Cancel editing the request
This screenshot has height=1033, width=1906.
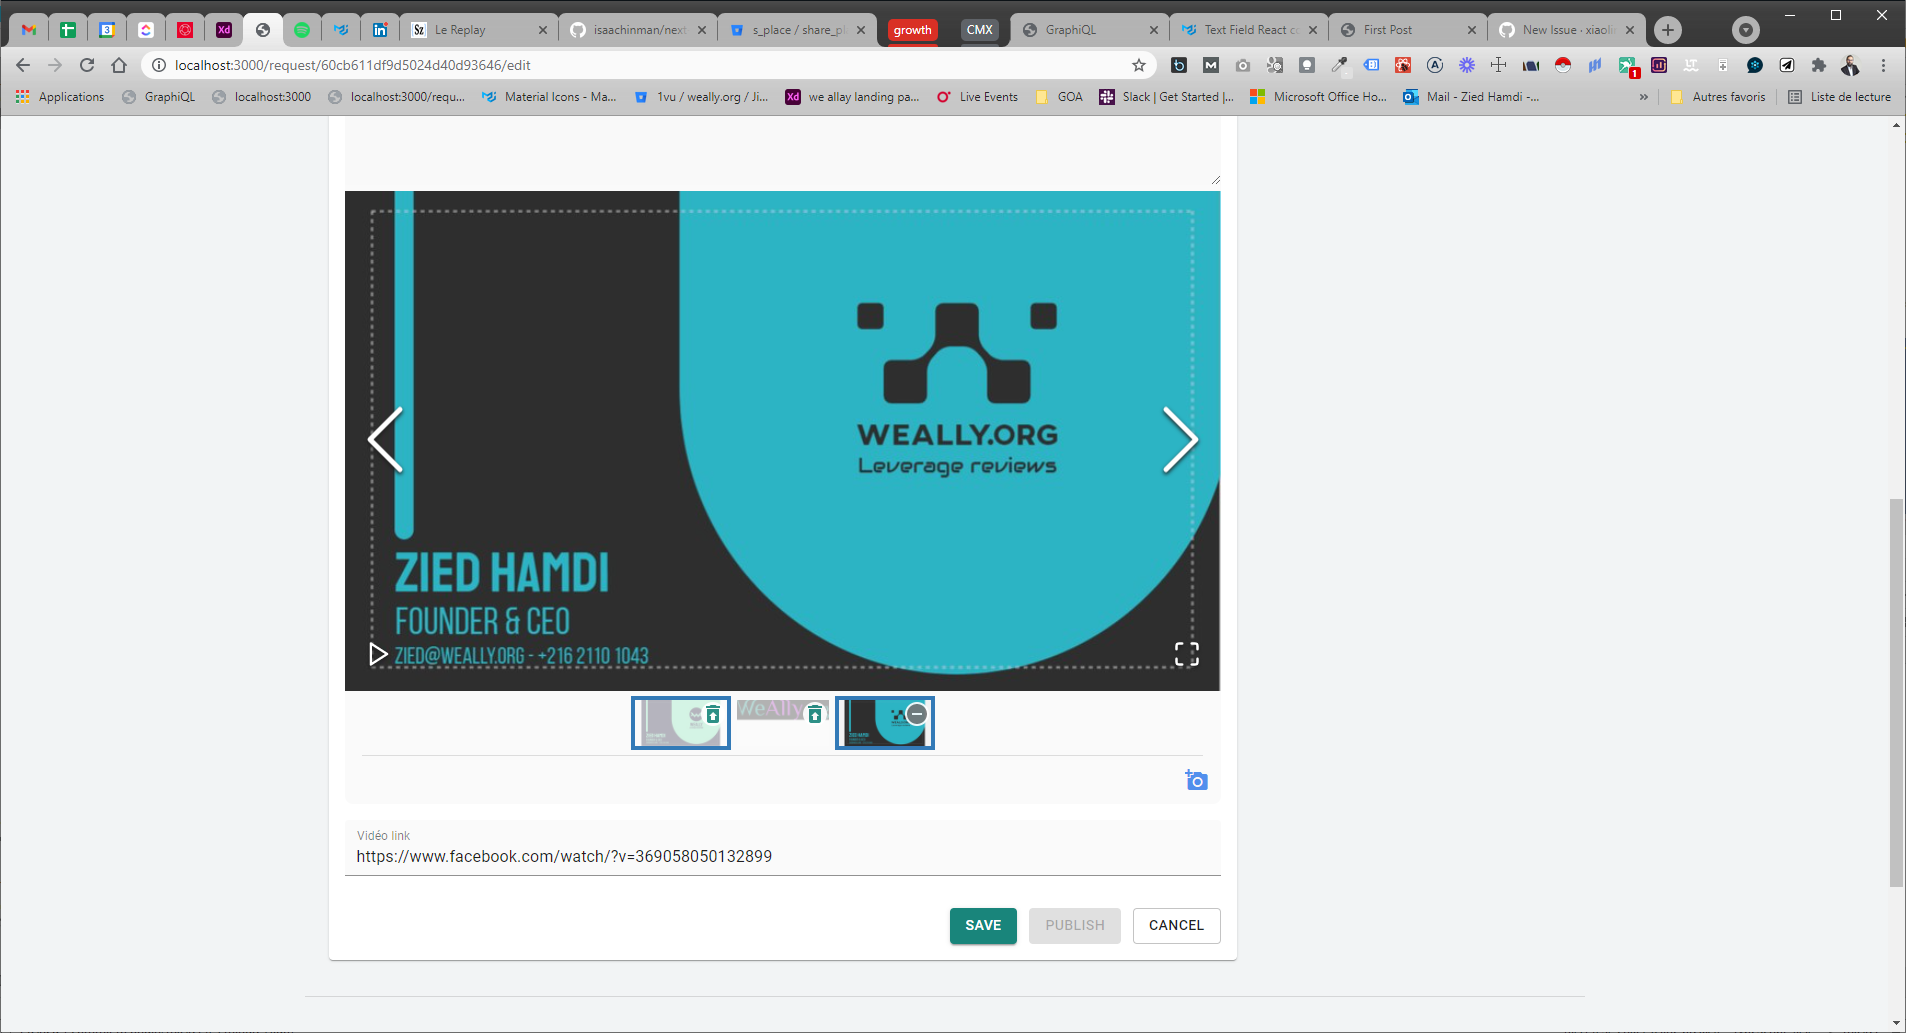pyautogui.click(x=1176, y=925)
